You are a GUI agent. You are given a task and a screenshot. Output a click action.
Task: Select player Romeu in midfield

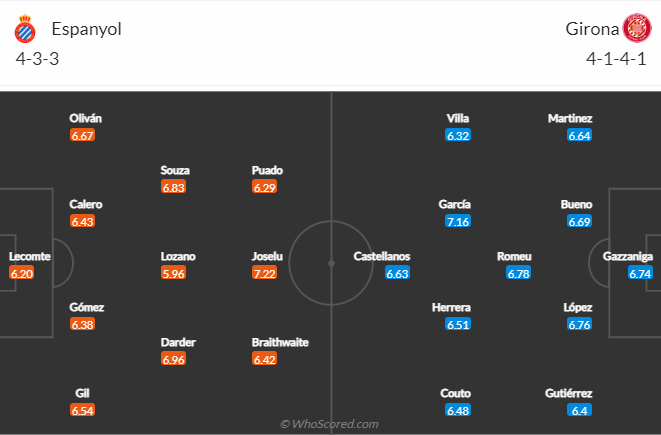[514, 256]
